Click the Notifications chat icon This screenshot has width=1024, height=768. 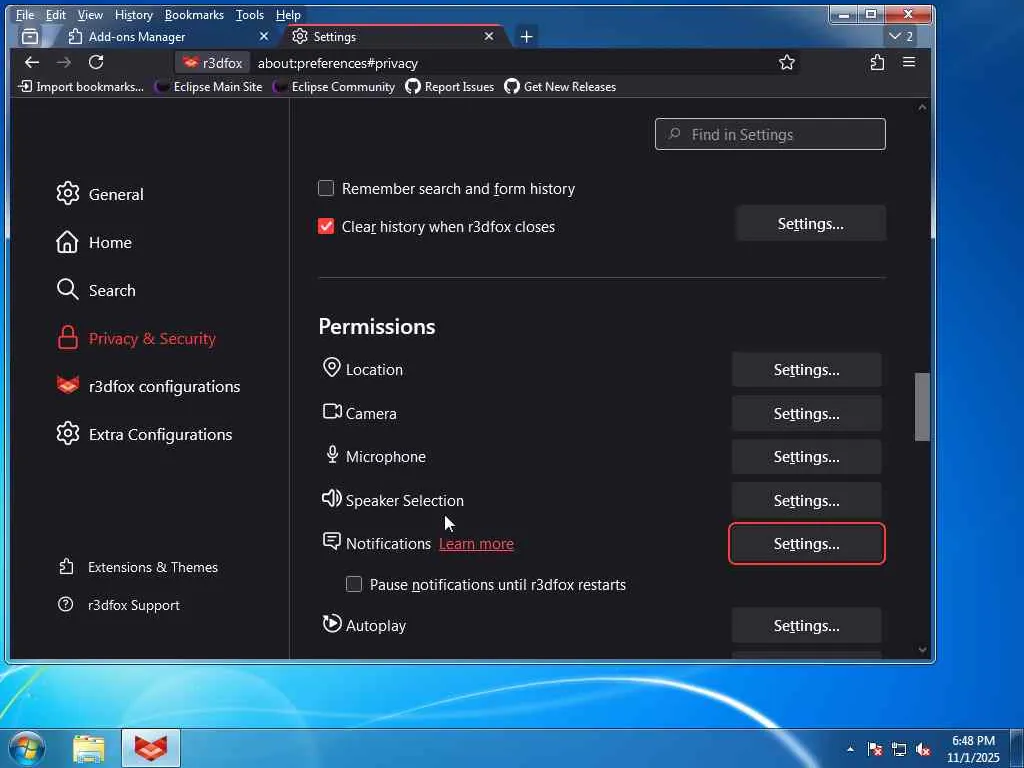pyautogui.click(x=332, y=541)
